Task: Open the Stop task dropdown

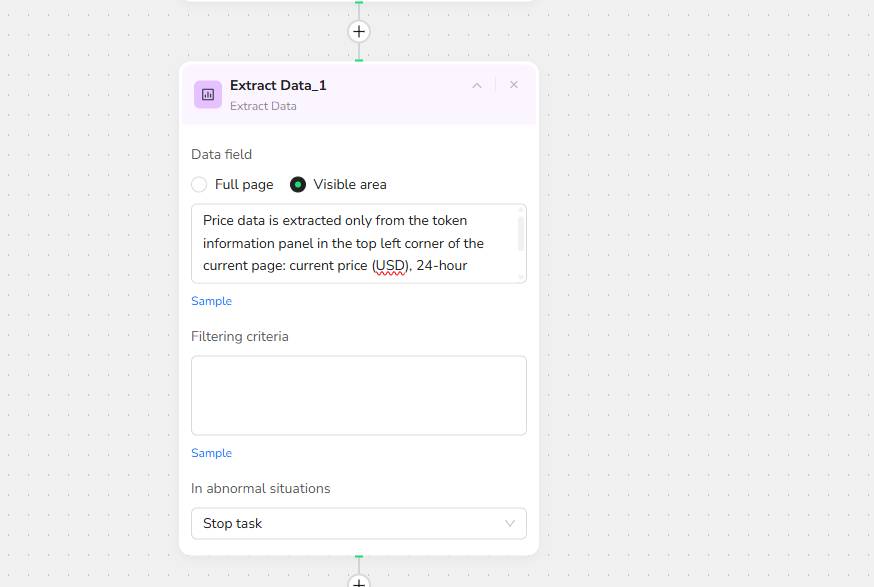Action: coord(358,523)
